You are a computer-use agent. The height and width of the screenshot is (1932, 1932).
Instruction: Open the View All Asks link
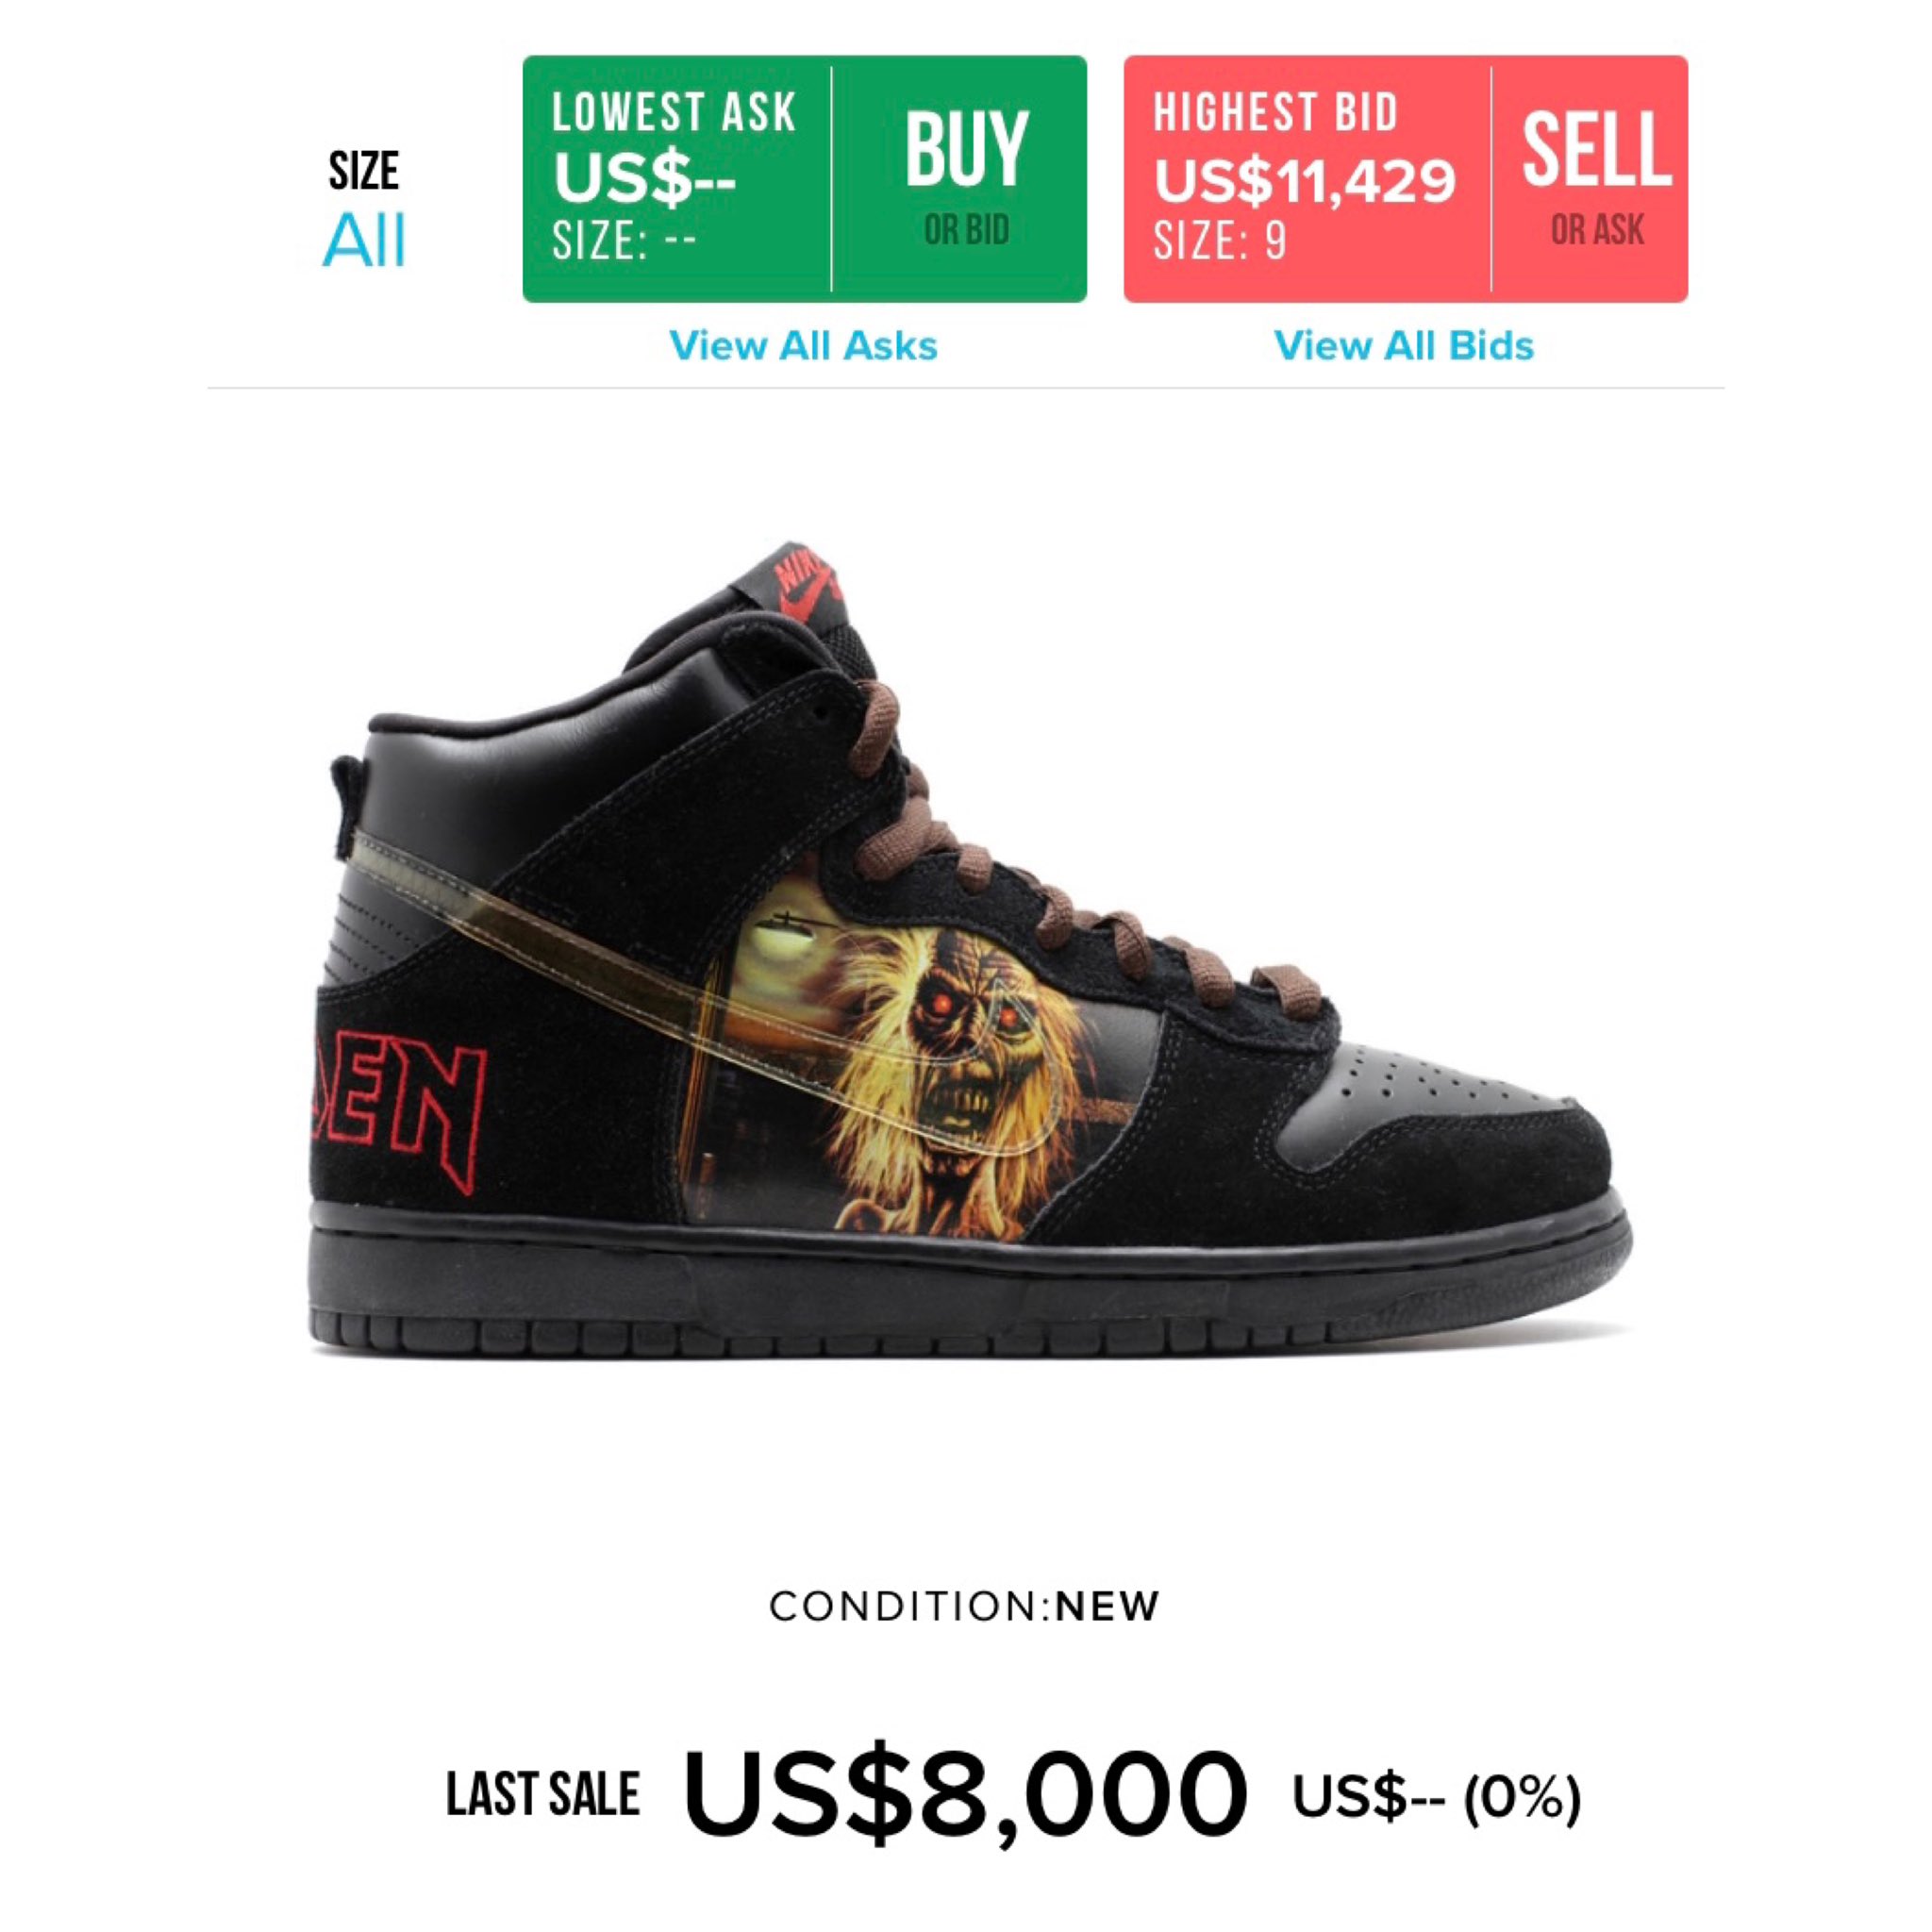804,346
